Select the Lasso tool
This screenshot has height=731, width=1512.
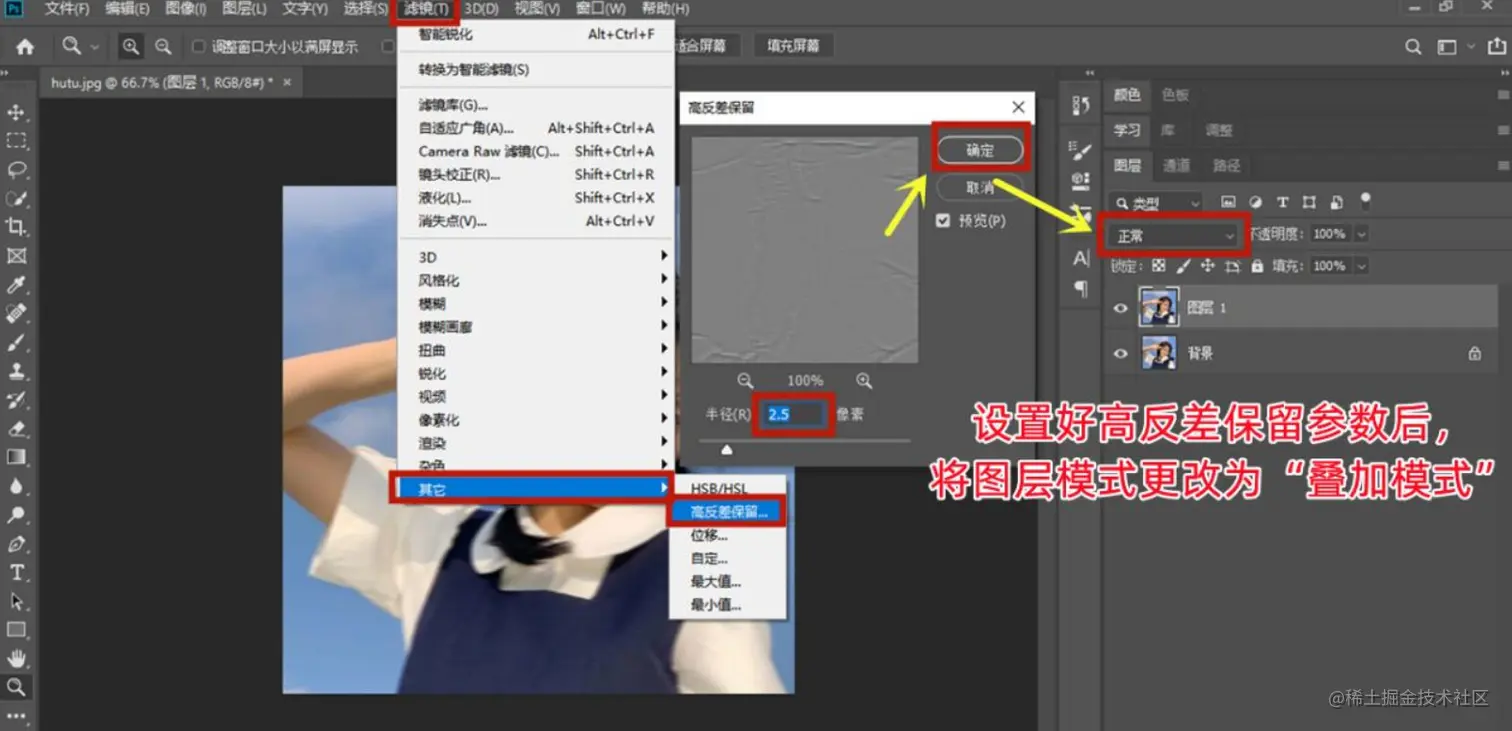point(17,169)
